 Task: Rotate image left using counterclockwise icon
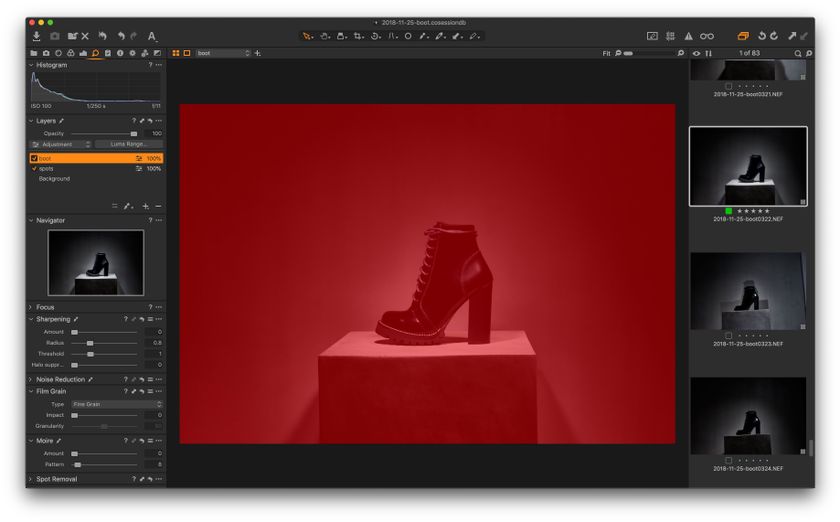(762, 36)
